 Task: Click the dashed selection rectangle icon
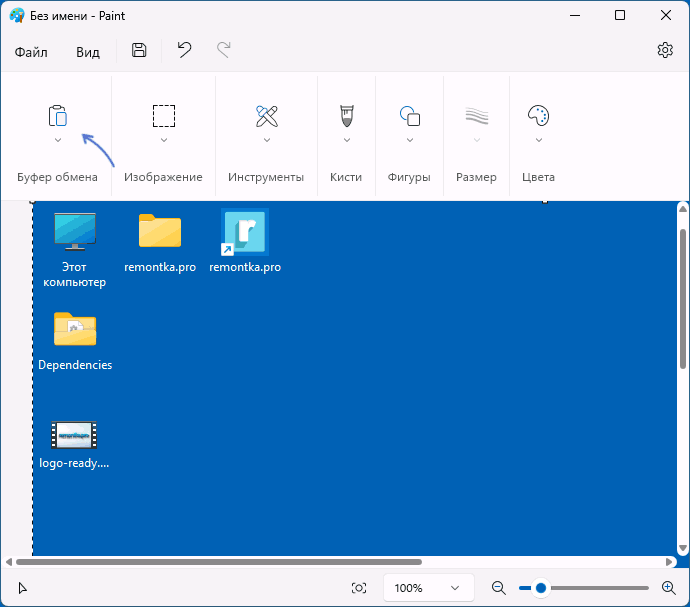164,116
